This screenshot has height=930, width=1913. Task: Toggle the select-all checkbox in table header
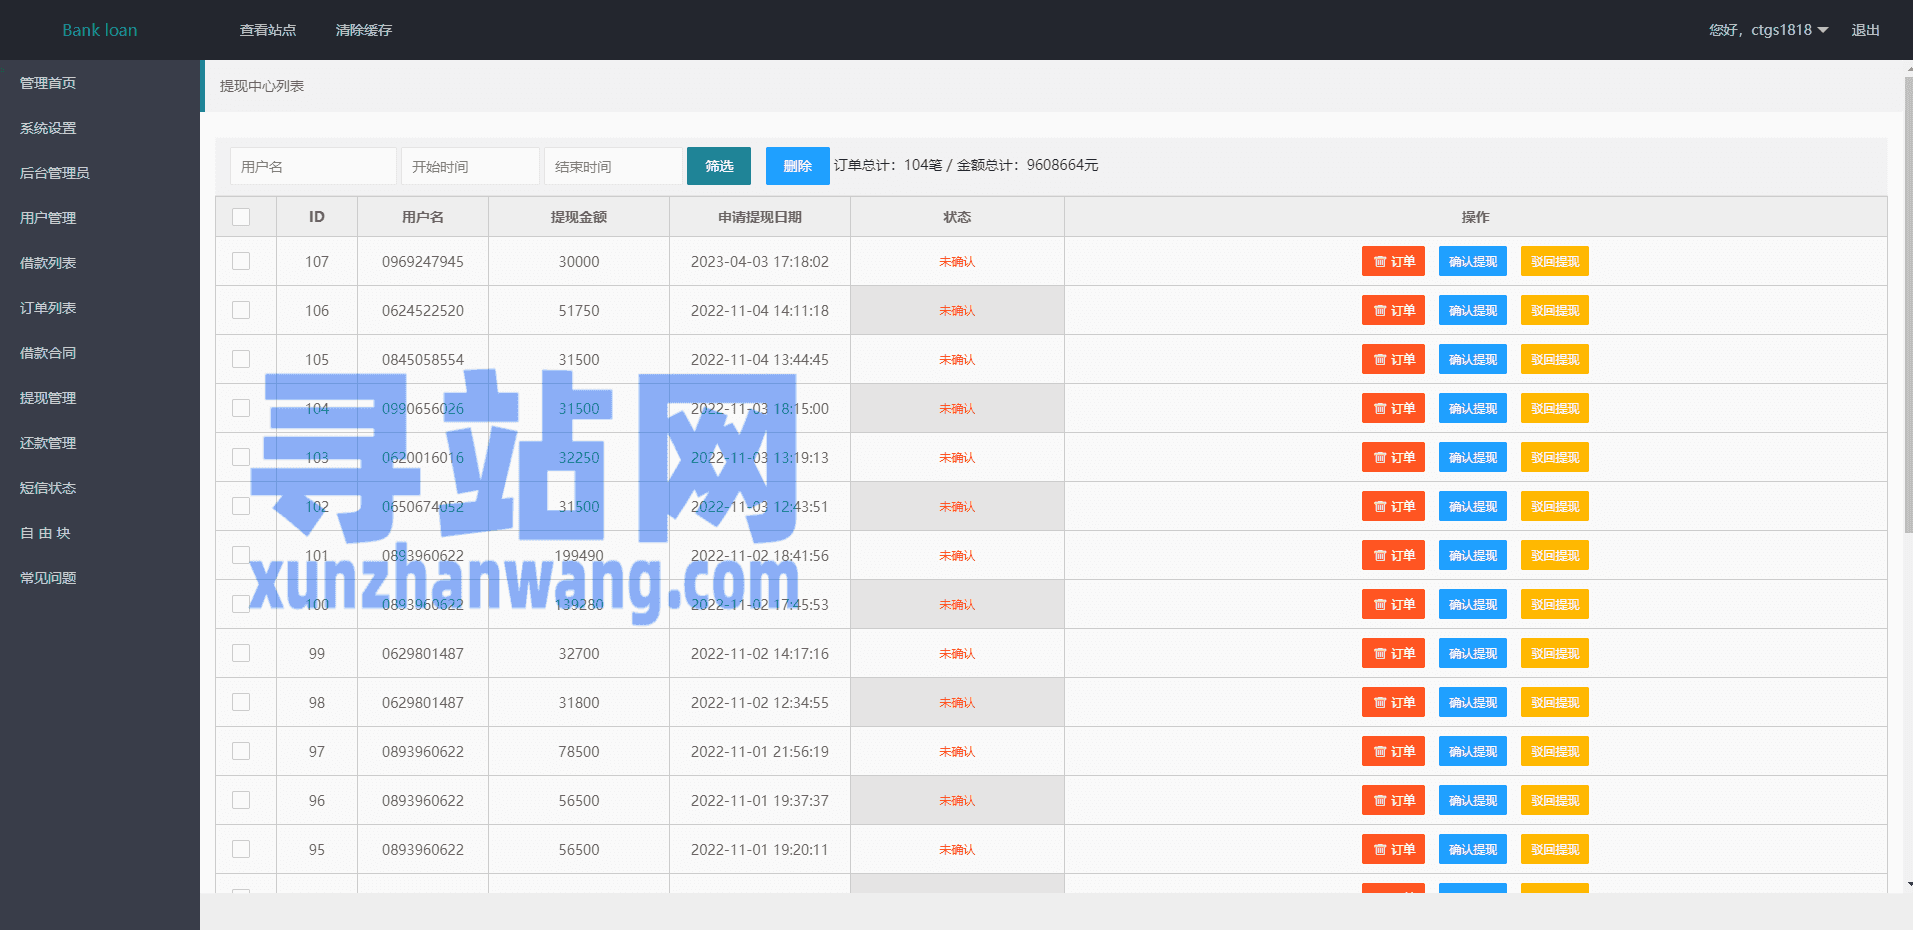coord(241,217)
